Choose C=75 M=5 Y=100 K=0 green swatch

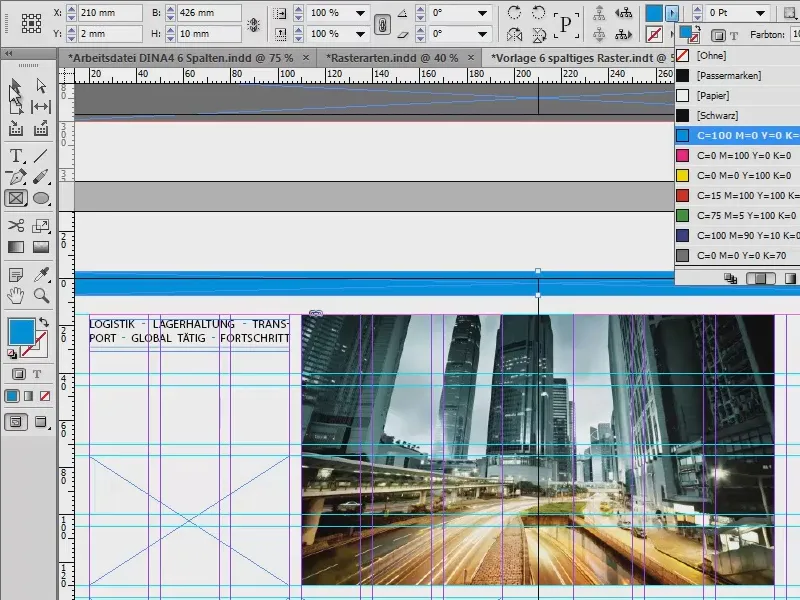coord(737,215)
